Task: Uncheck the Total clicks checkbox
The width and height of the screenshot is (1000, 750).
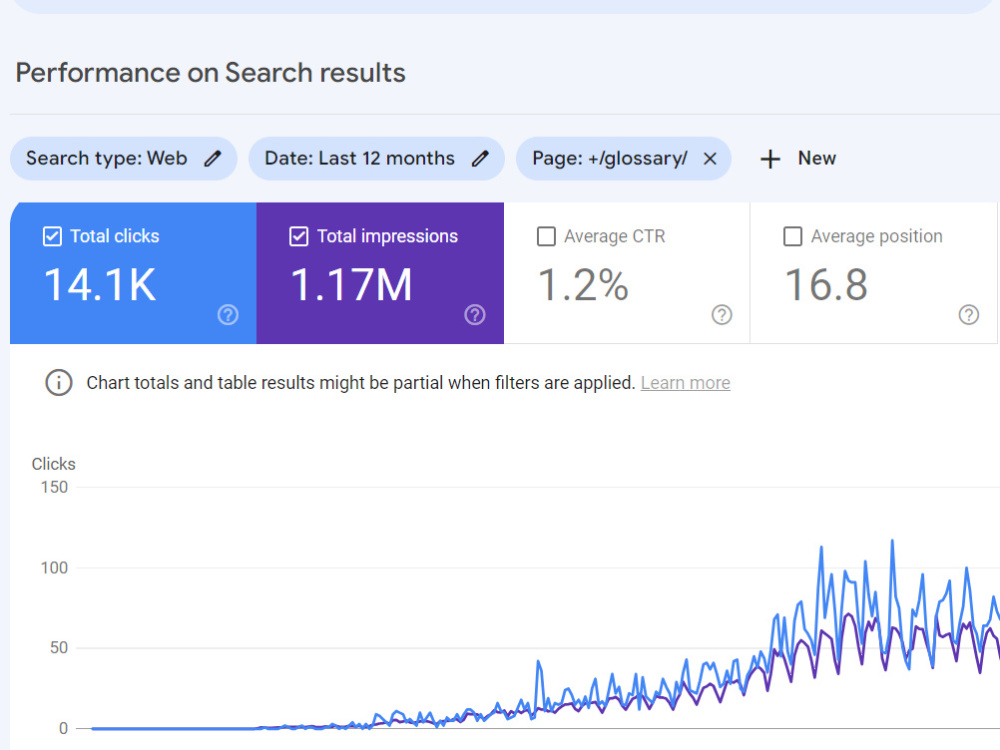Action: click(x=52, y=237)
